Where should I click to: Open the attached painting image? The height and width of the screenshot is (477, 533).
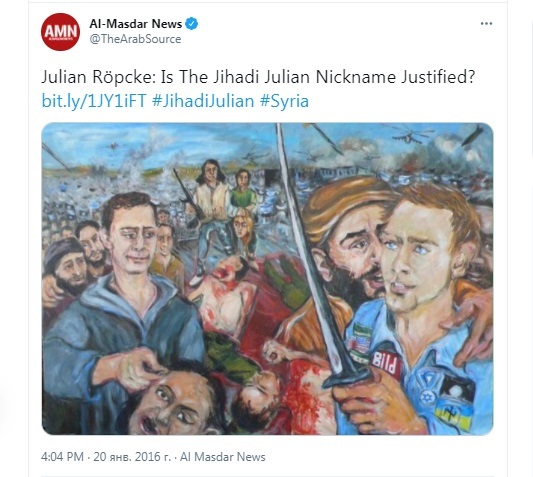click(x=267, y=279)
